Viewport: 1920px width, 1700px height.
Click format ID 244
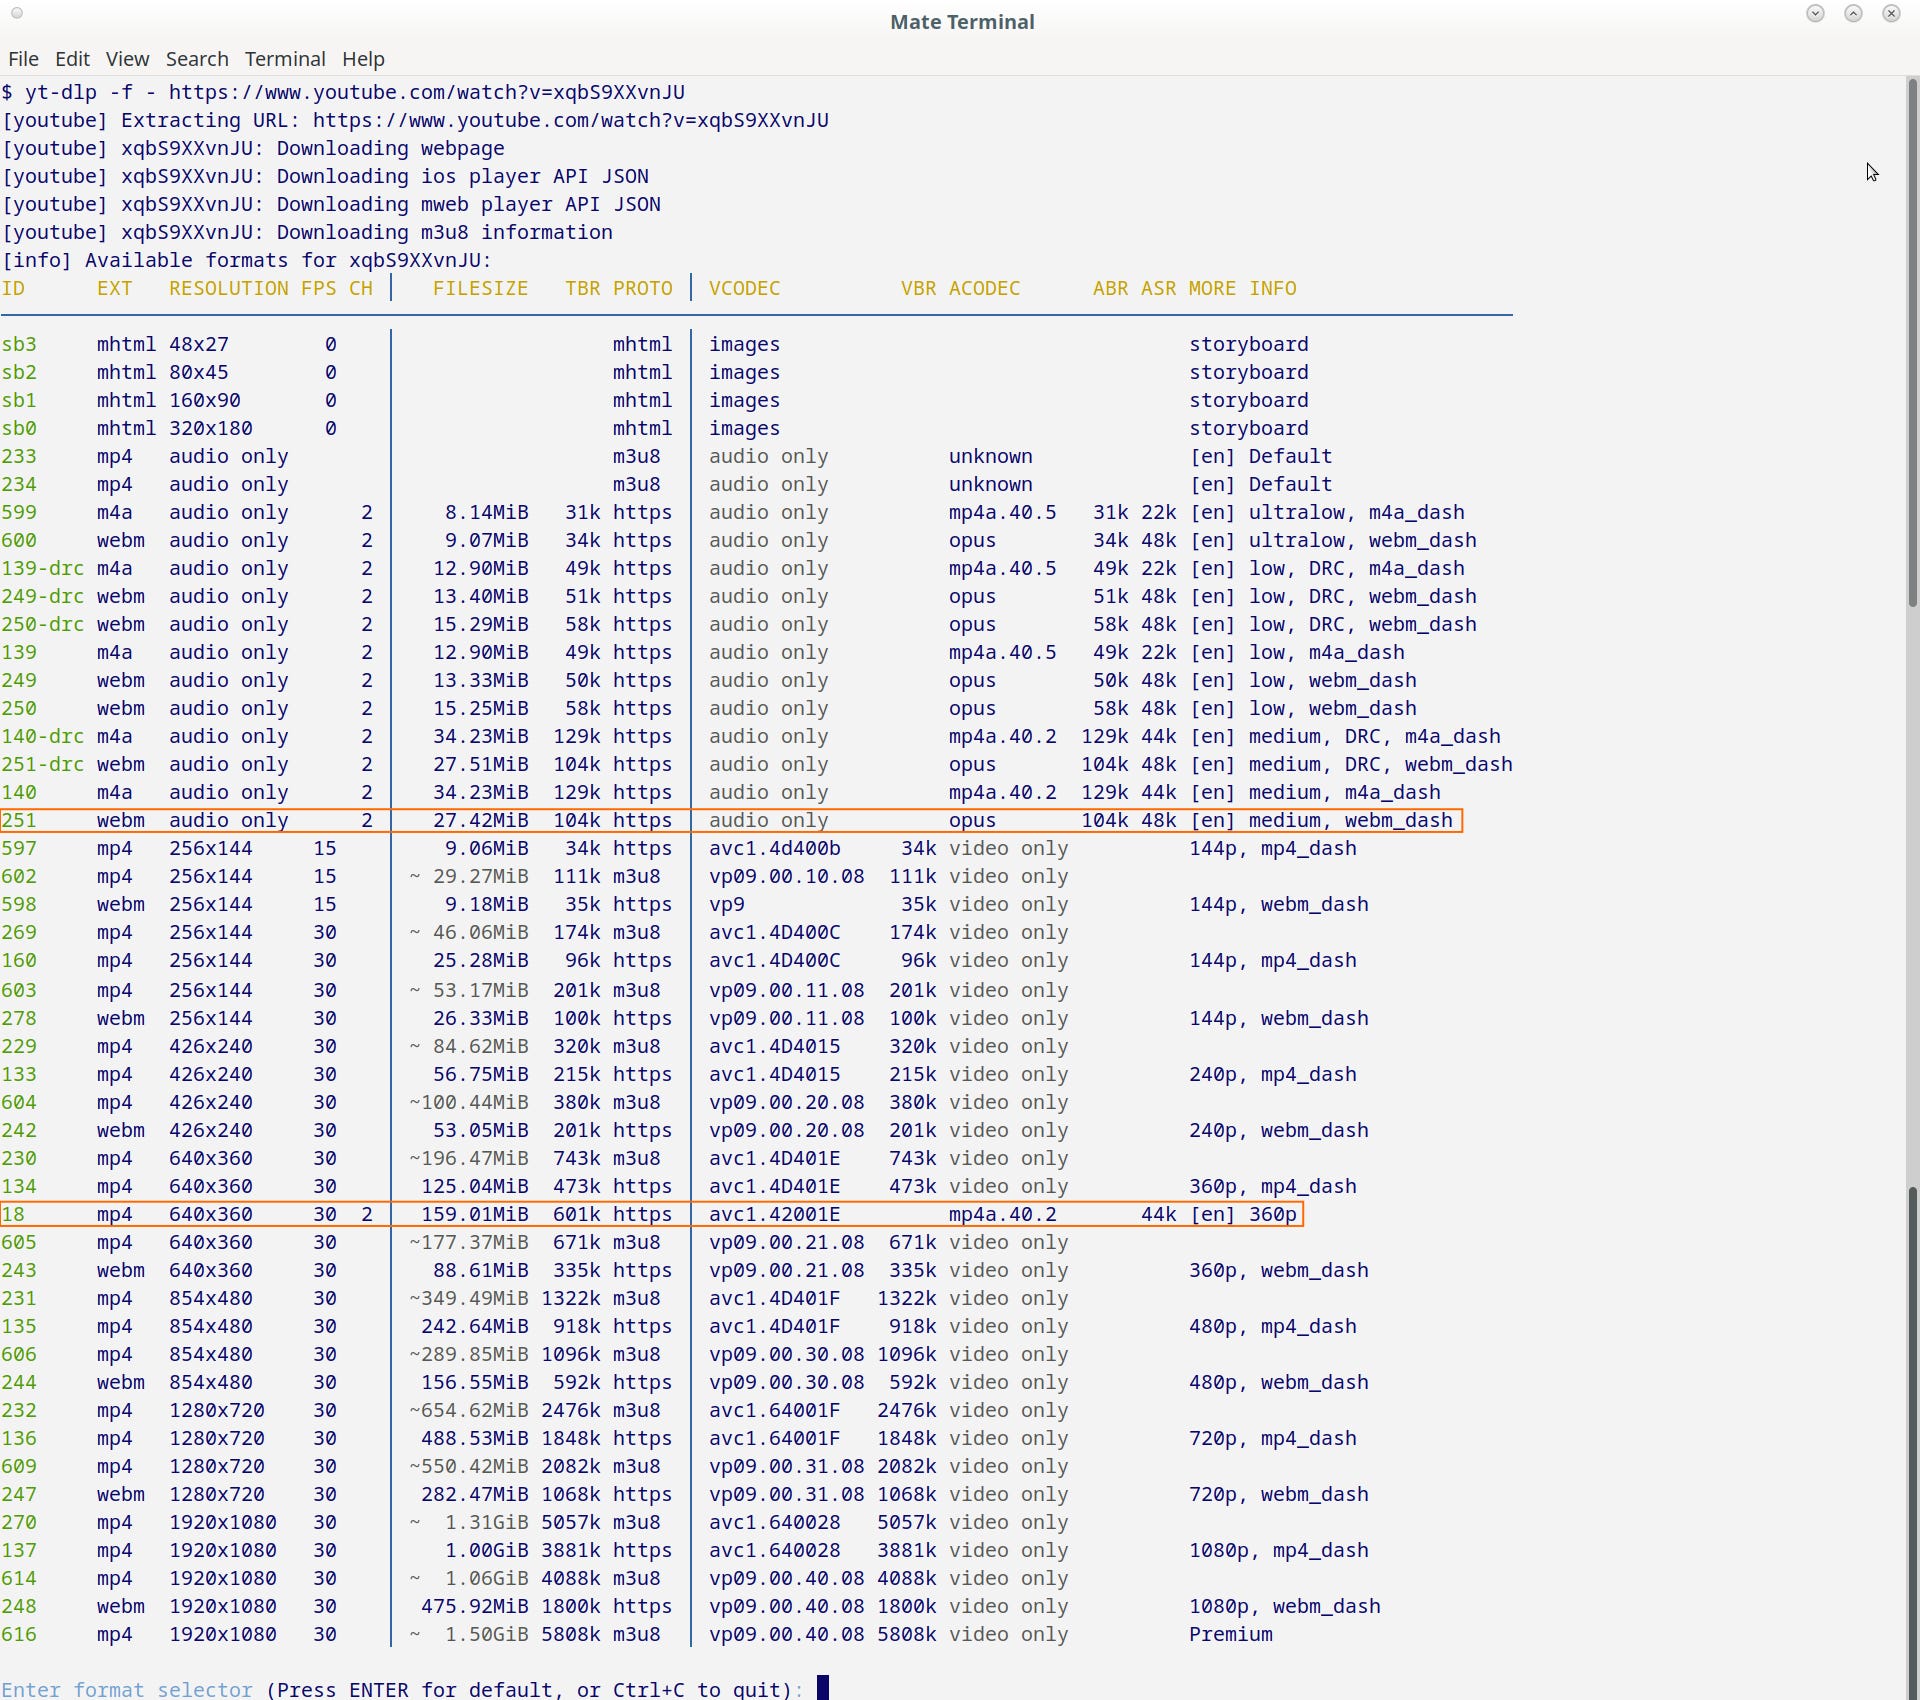[x=19, y=1382]
